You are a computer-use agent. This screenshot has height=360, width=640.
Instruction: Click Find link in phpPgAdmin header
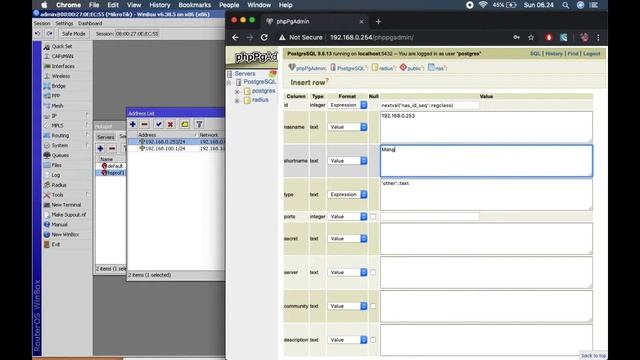(573, 53)
